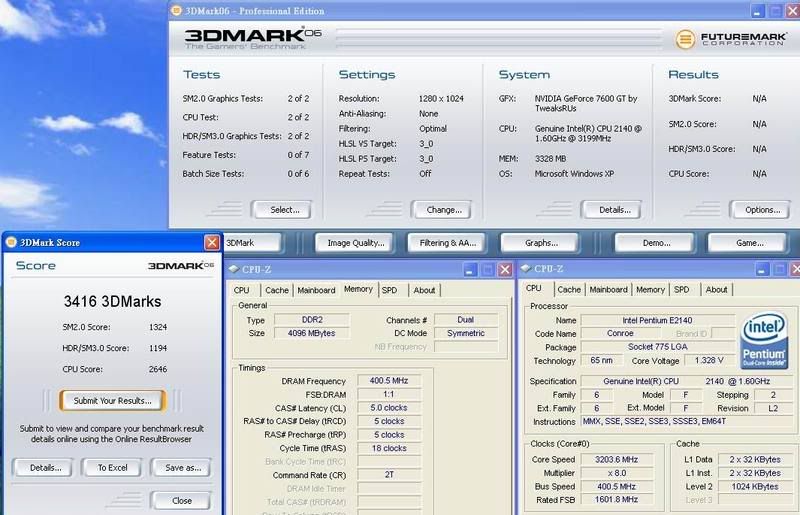Click the left CPU-Z window title icon
This screenshot has height=515, width=800.
[234, 269]
